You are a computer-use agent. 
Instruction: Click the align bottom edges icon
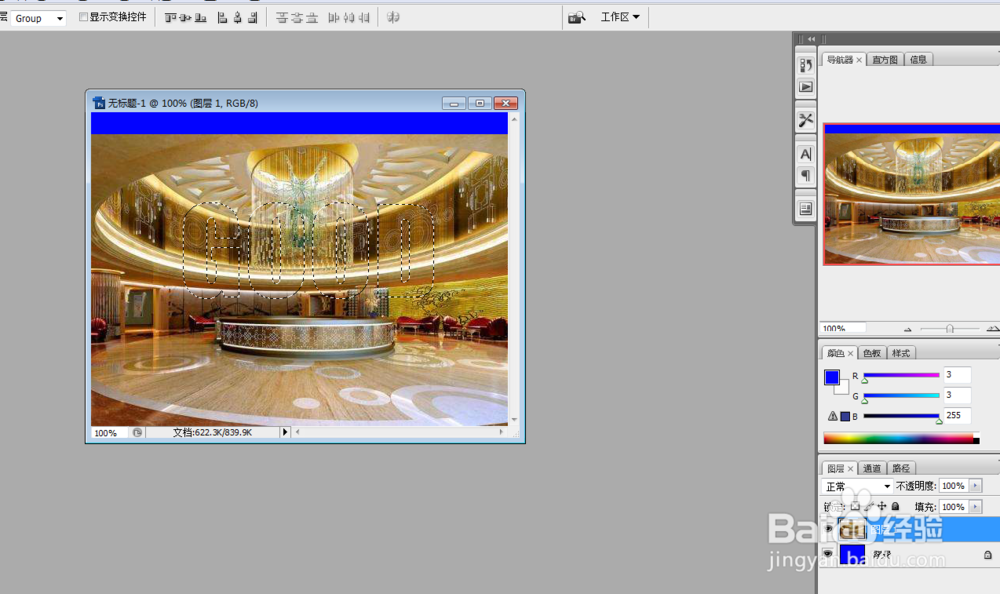click(201, 18)
